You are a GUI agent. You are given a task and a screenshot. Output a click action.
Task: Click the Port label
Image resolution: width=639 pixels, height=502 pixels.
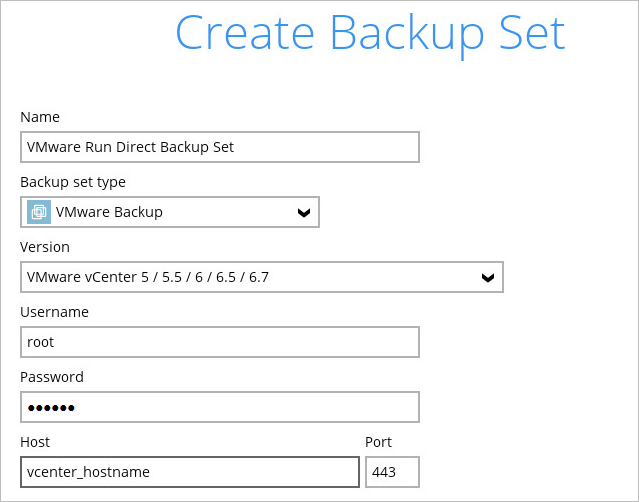pos(378,442)
